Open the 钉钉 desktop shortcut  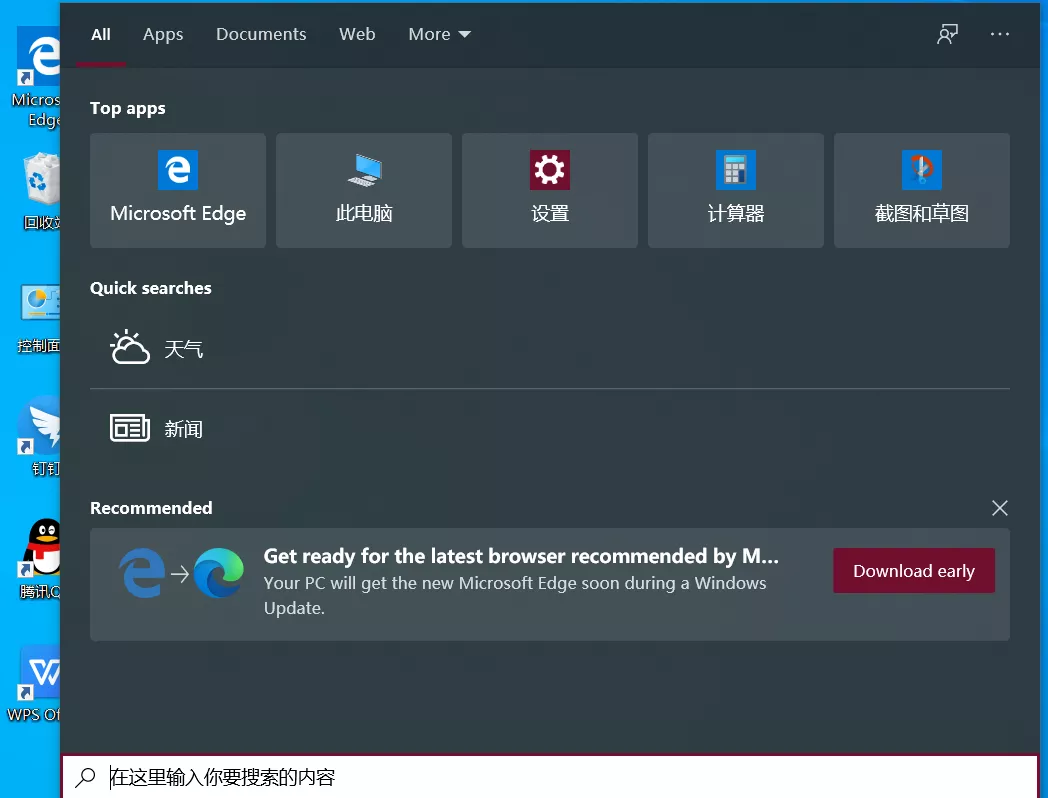point(42,428)
